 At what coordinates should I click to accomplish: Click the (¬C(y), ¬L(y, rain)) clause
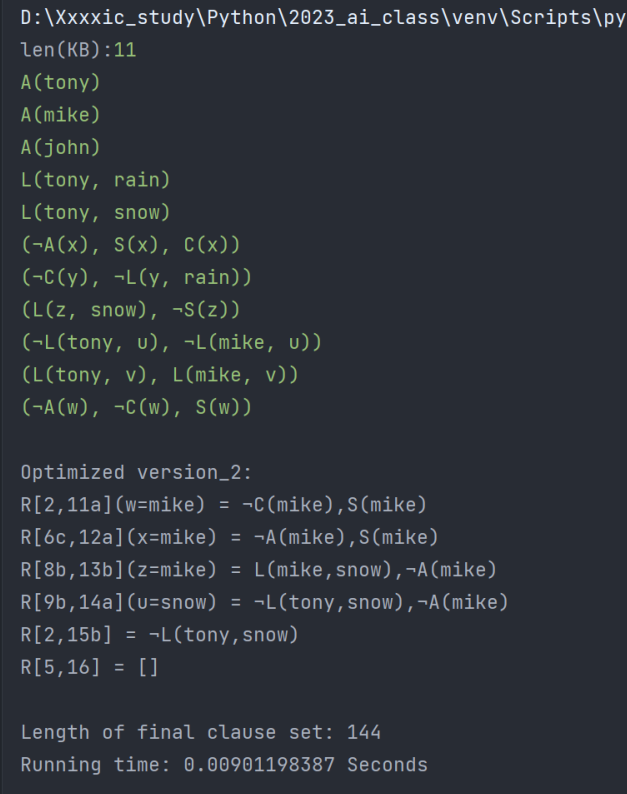(x=136, y=277)
